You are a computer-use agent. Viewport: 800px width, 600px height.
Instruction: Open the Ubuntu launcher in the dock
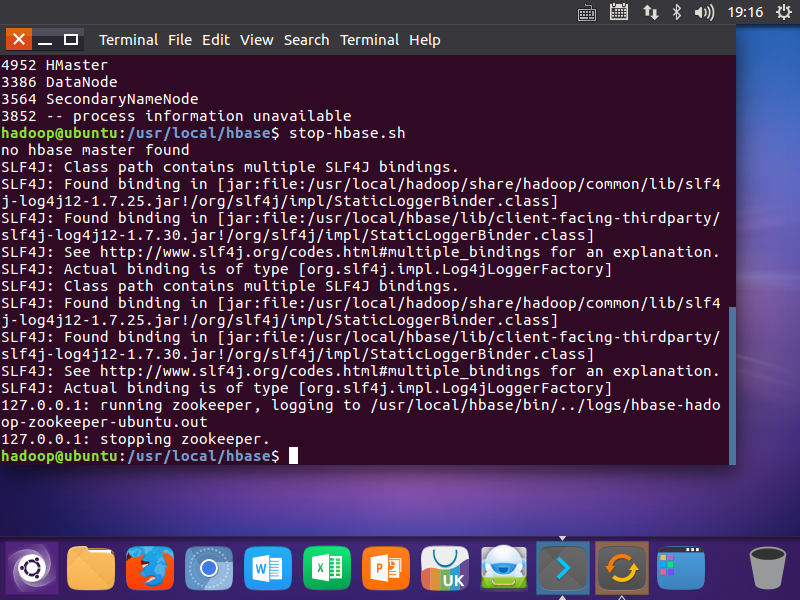click(x=32, y=568)
